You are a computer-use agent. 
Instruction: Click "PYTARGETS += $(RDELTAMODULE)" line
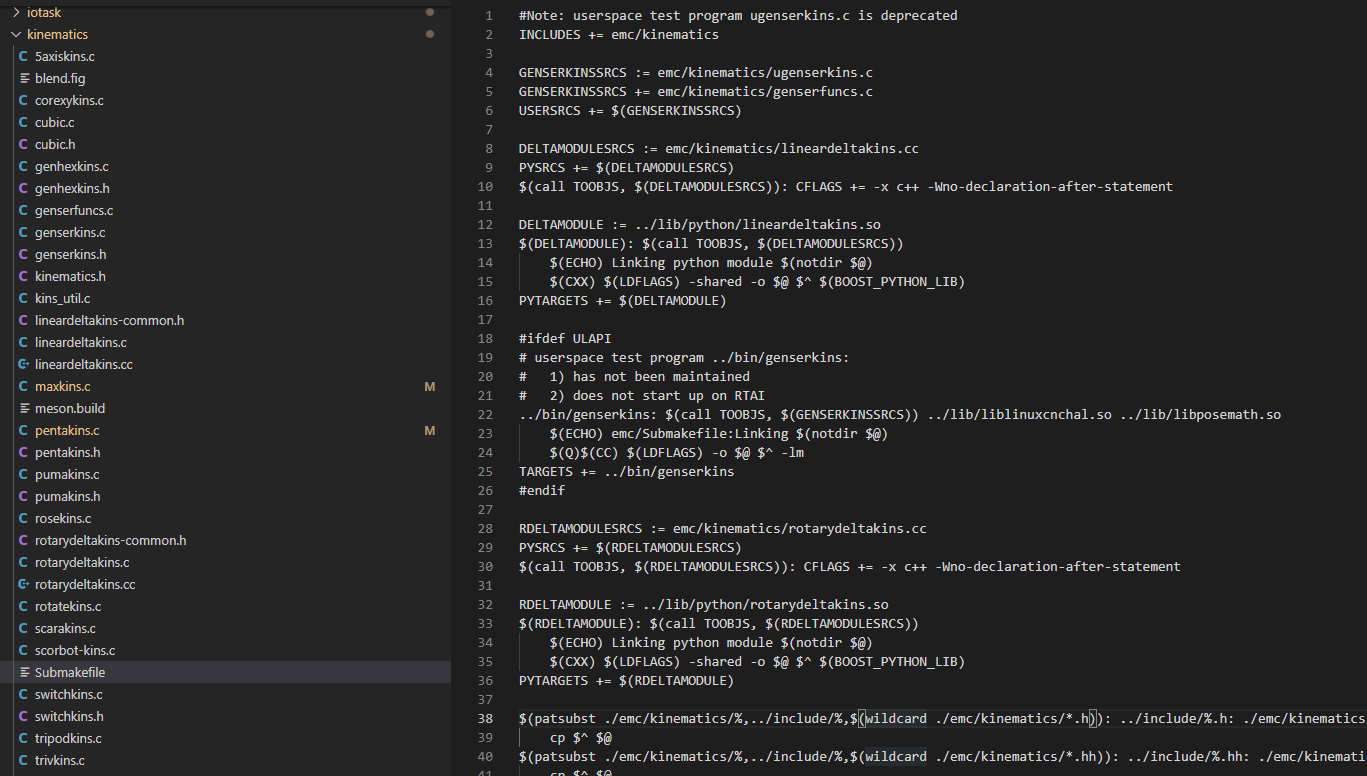click(626, 680)
